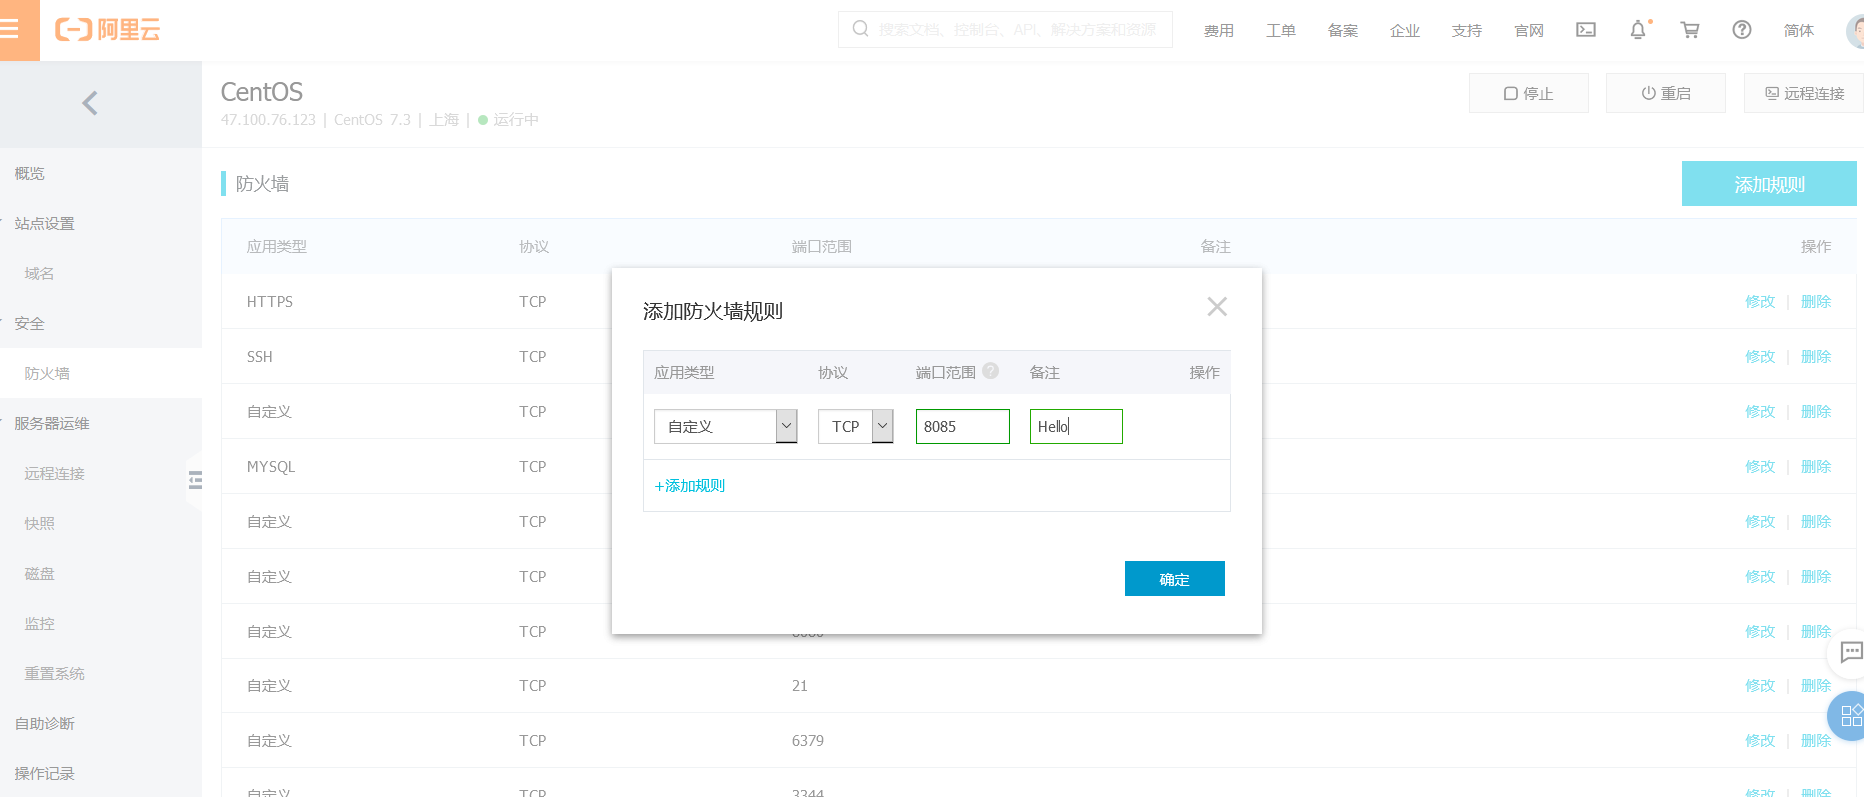The height and width of the screenshot is (797, 1864).
Task: Open 域名 in sidebar
Action: (x=40, y=274)
